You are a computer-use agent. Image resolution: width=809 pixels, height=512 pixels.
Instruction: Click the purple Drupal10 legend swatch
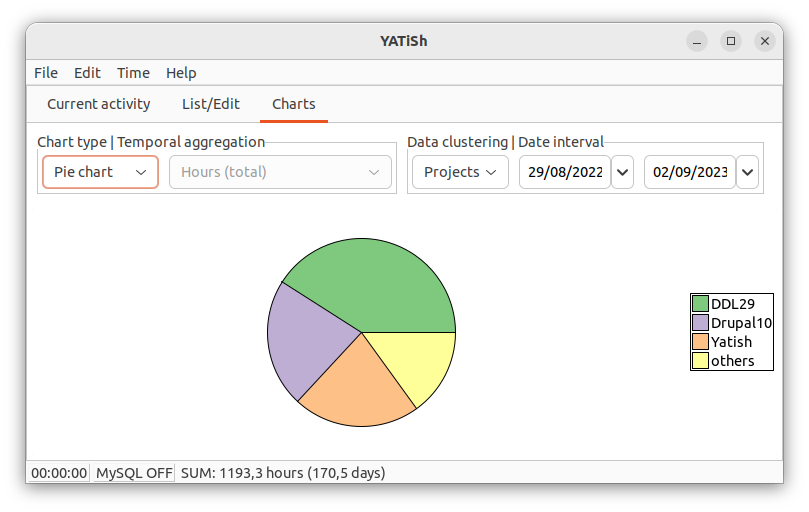tap(700, 323)
